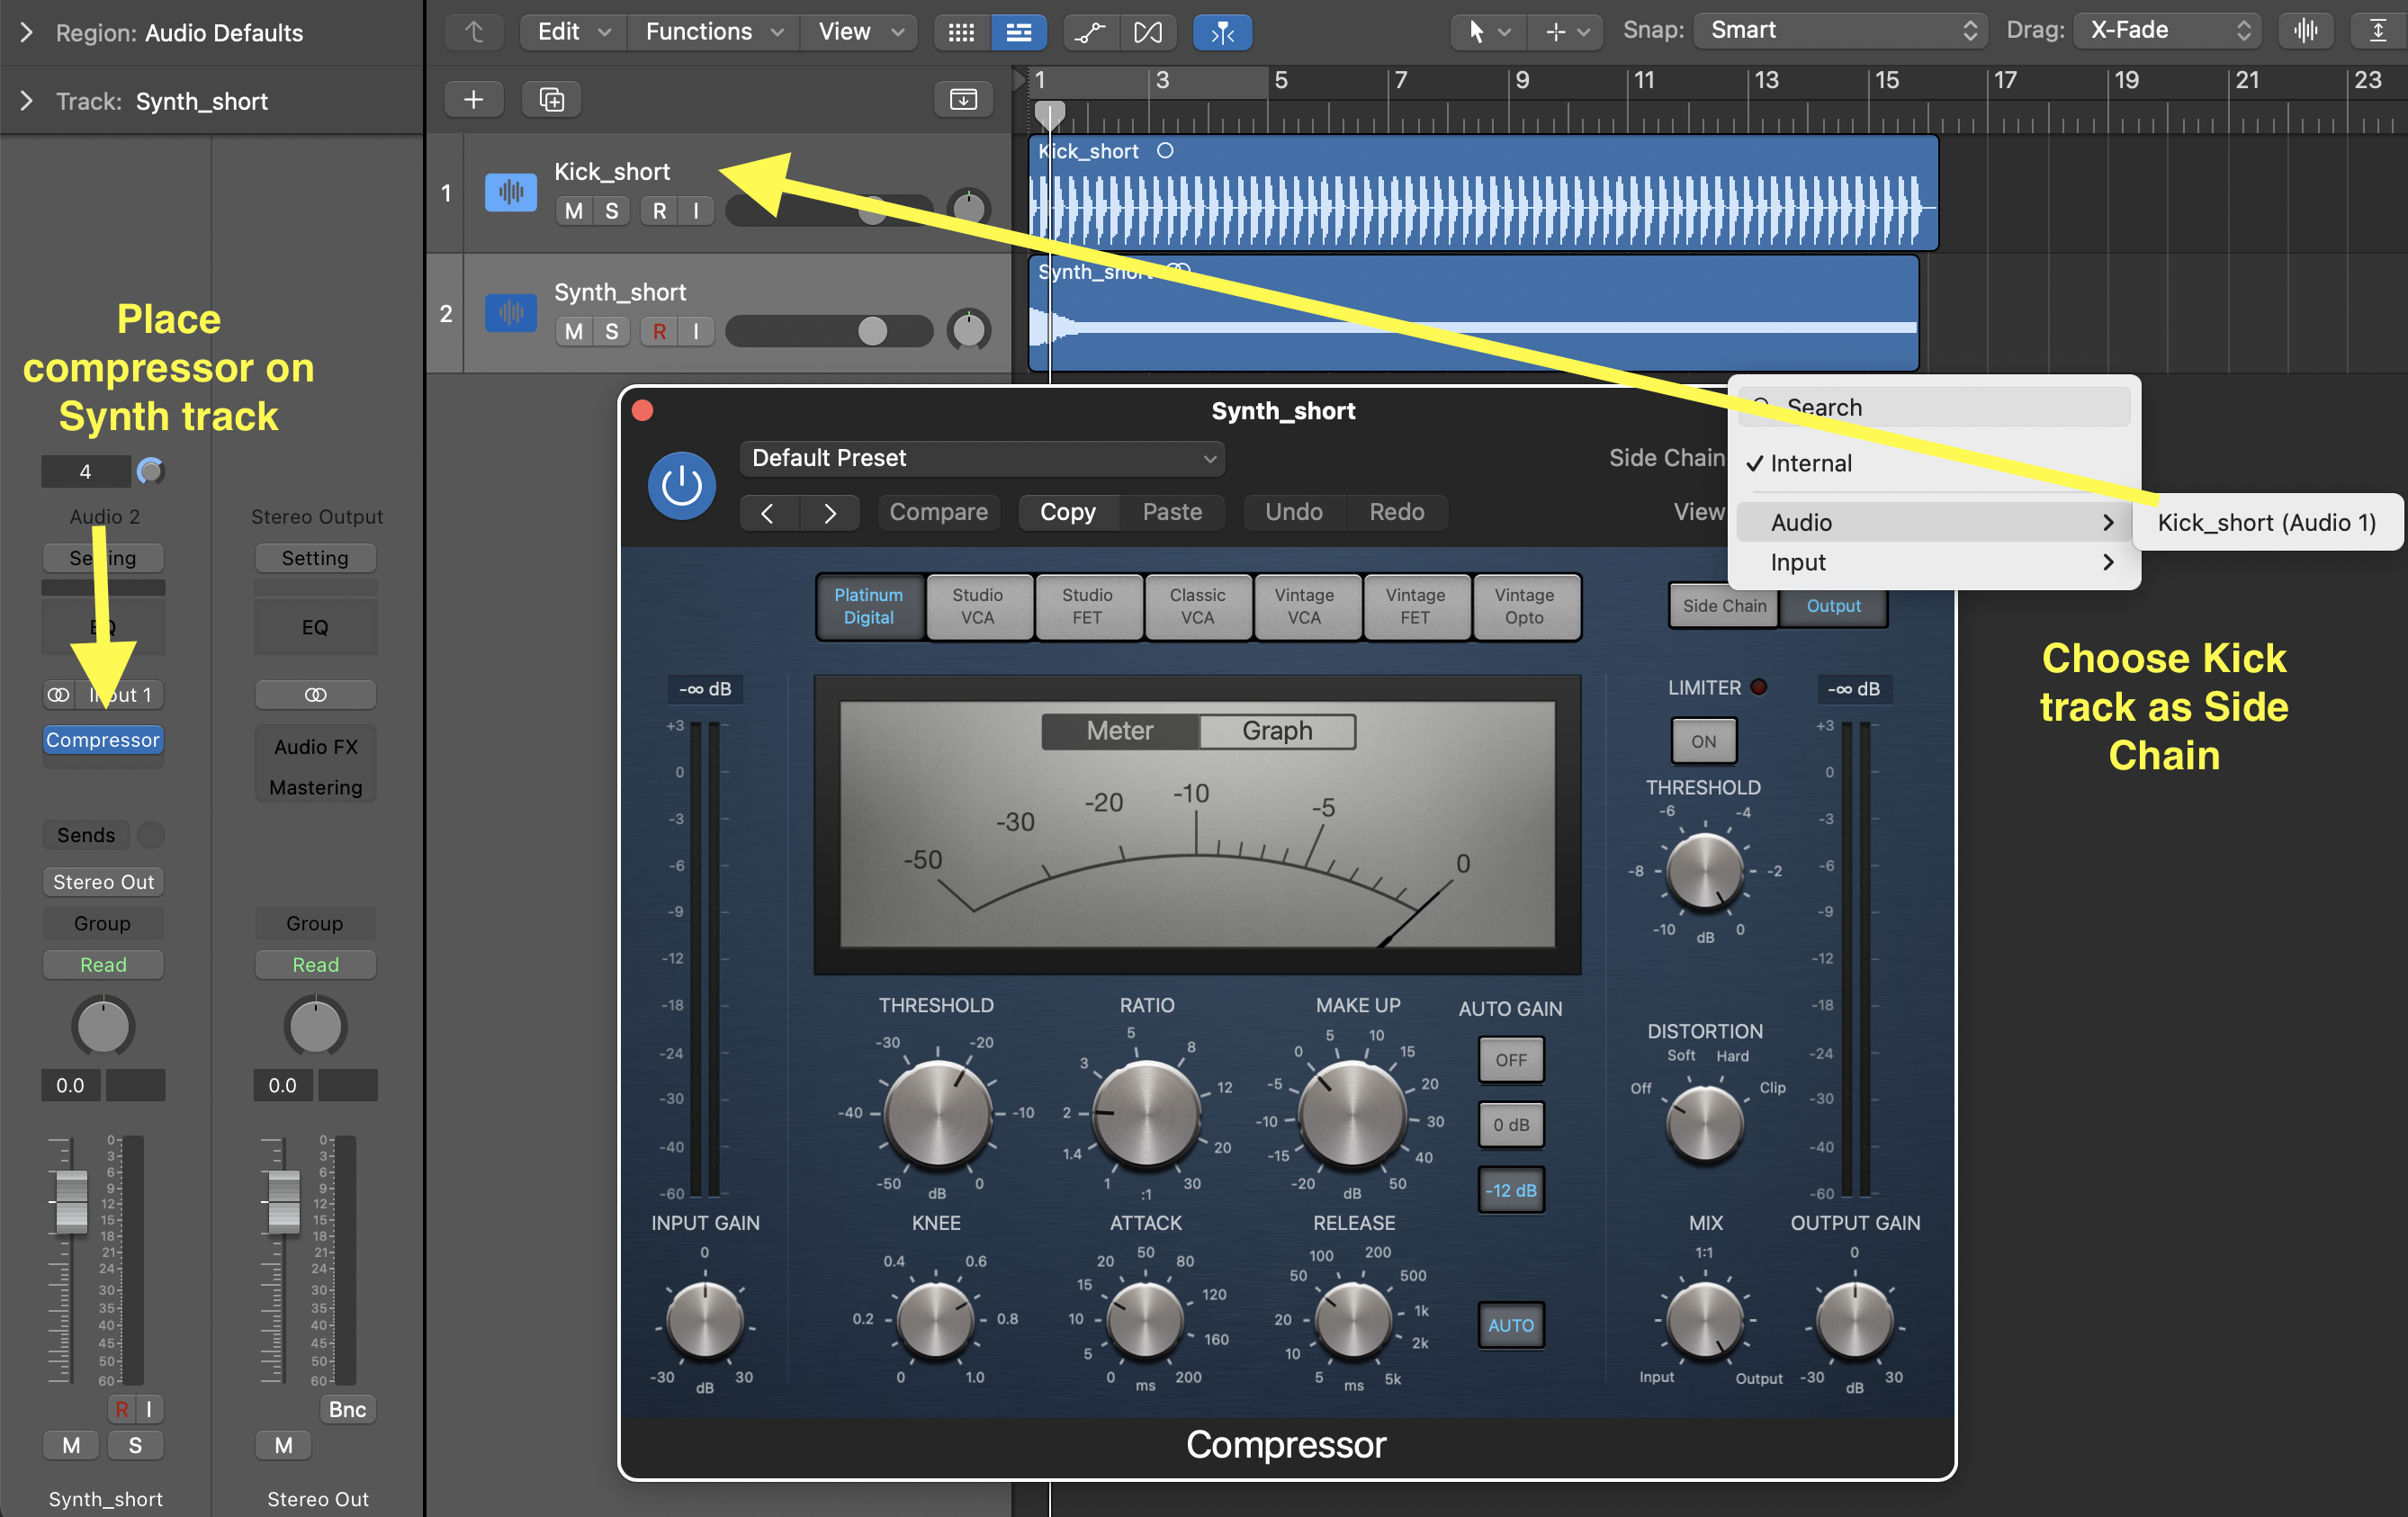Click the Flex view toolbar icon

tap(1147, 32)
